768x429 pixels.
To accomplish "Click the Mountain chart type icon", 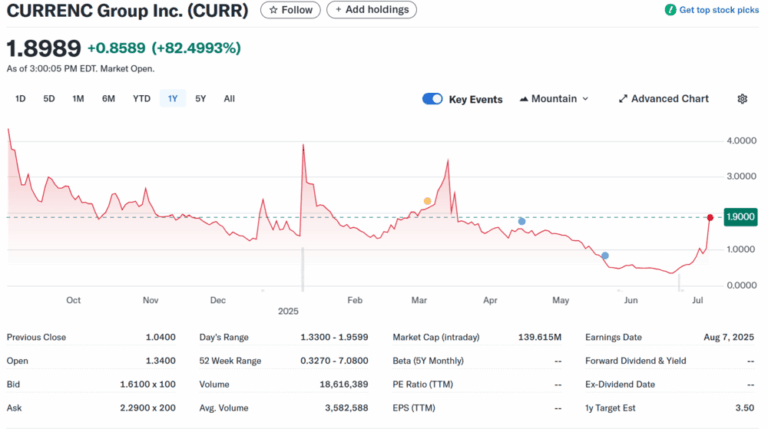I will click(524, 99).
